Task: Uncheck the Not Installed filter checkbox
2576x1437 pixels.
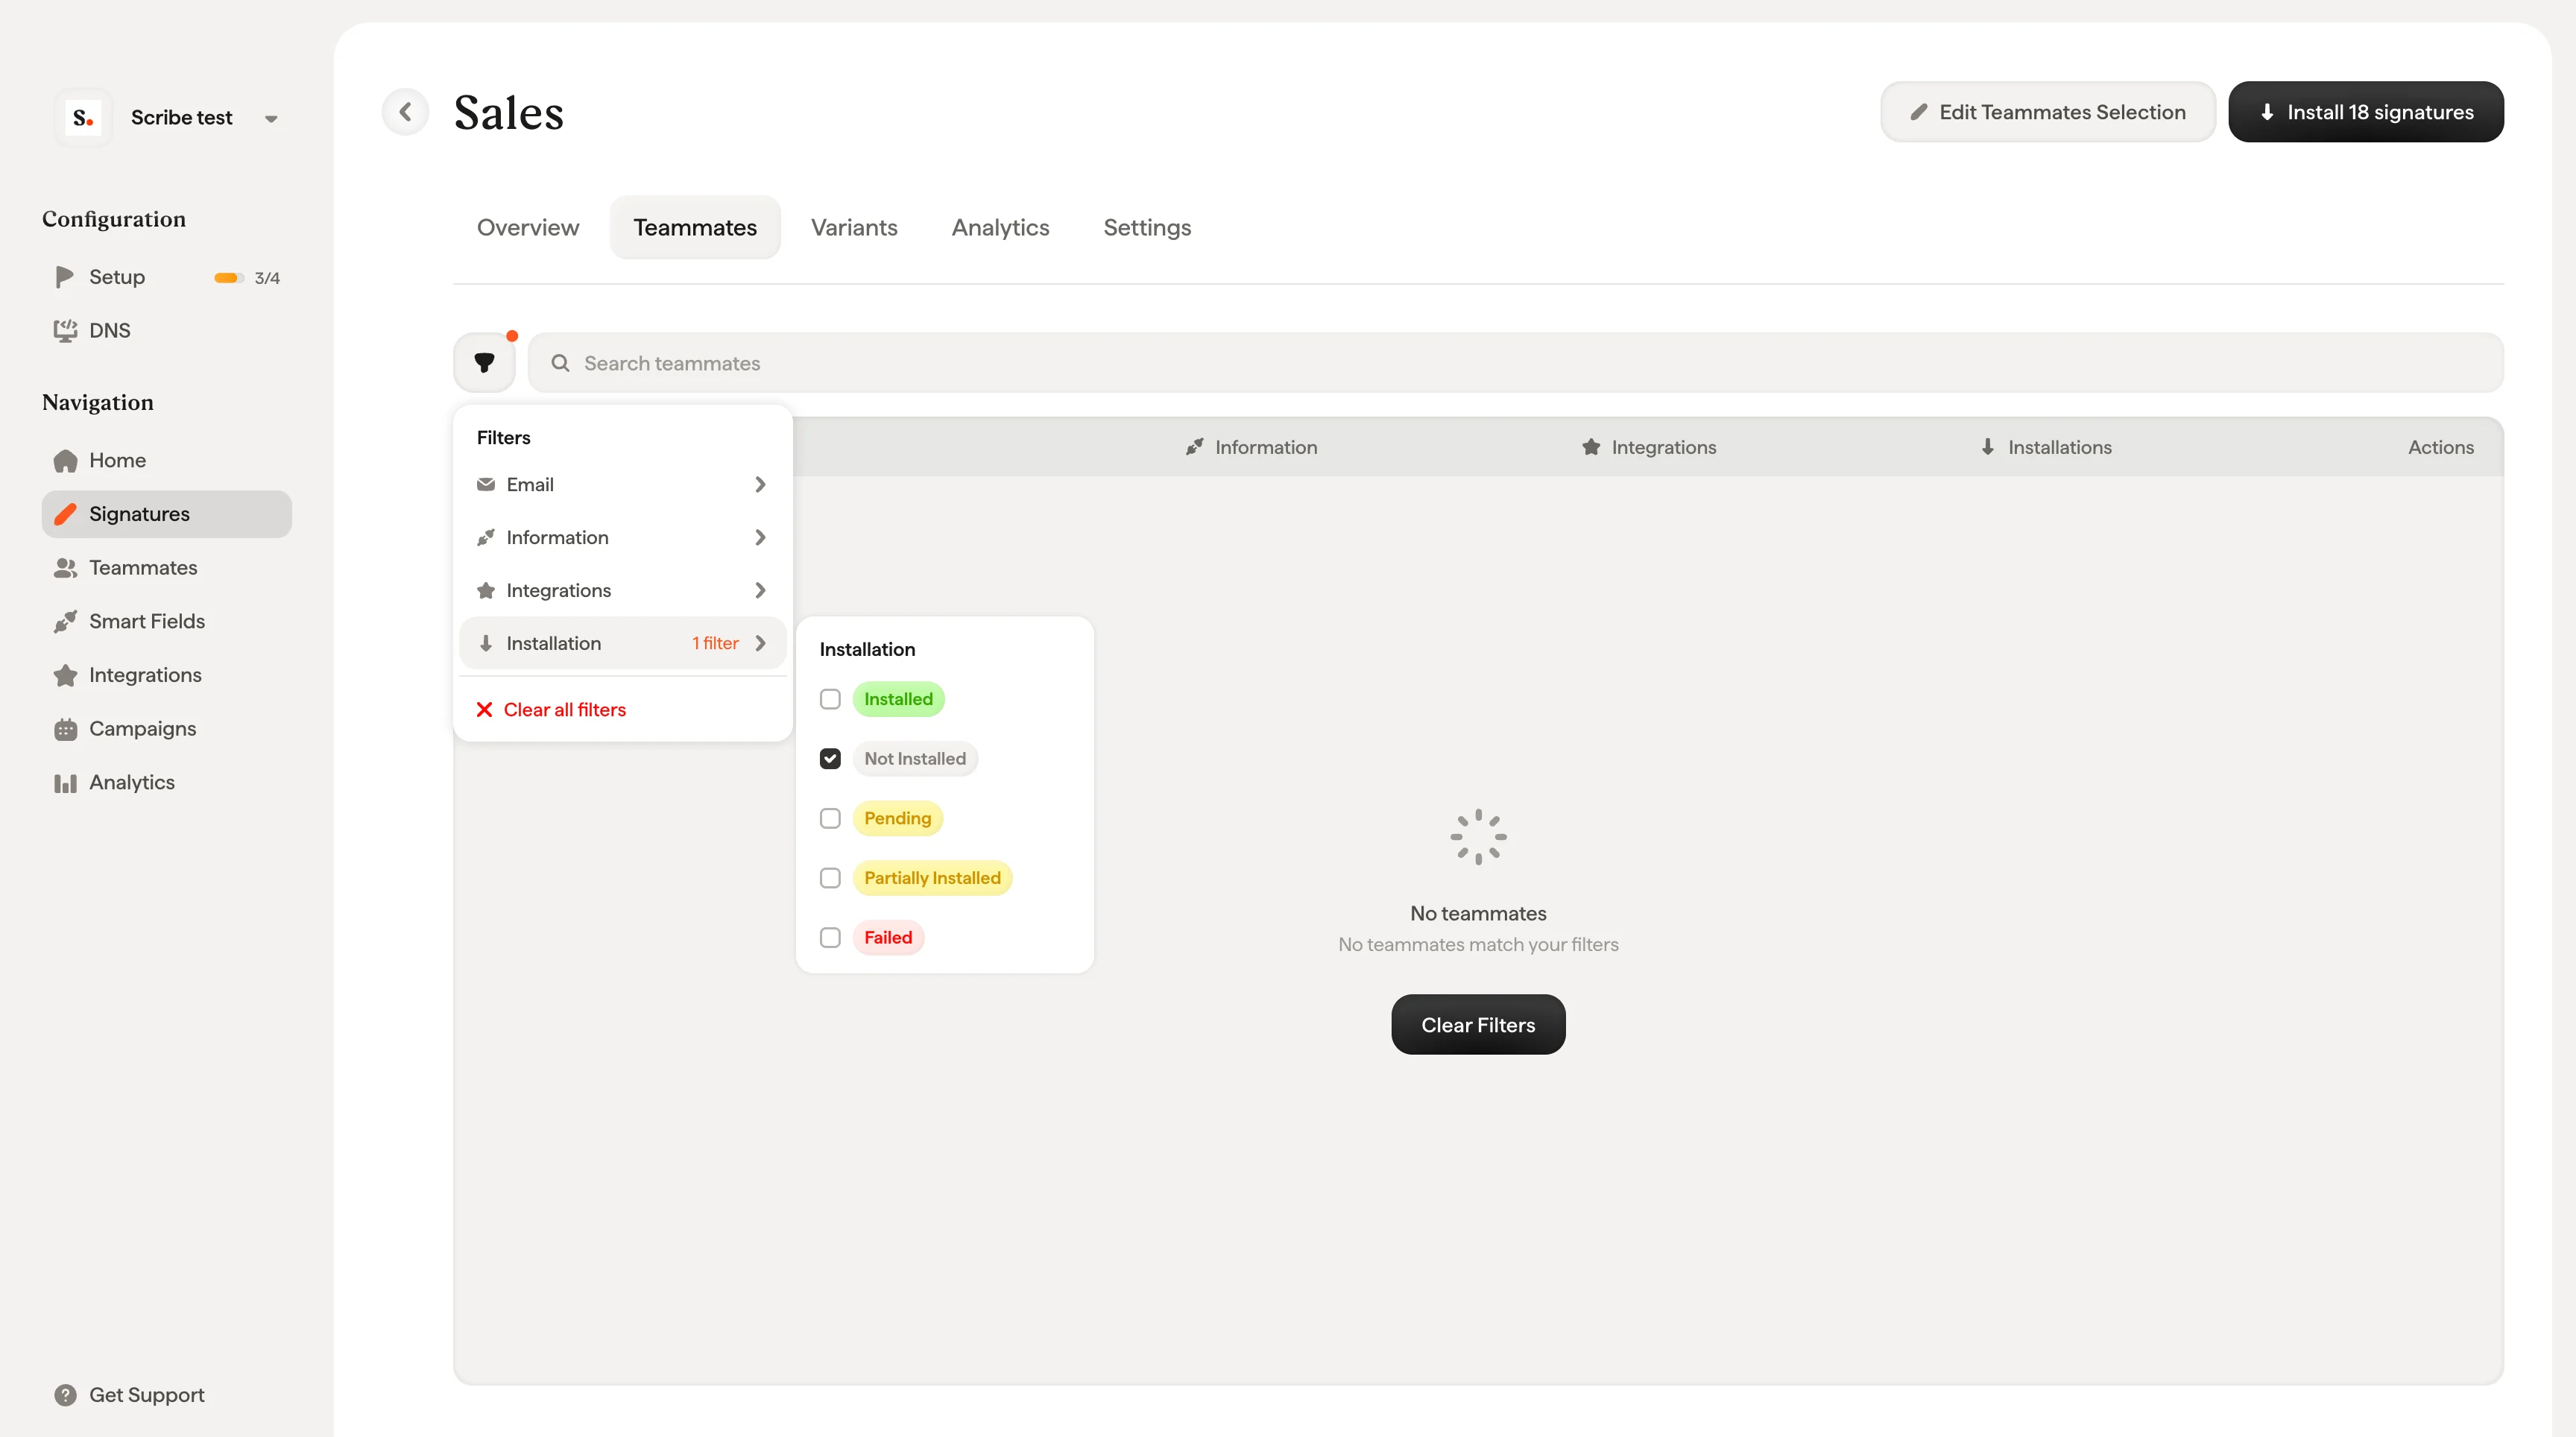Action: pos(830,759)
